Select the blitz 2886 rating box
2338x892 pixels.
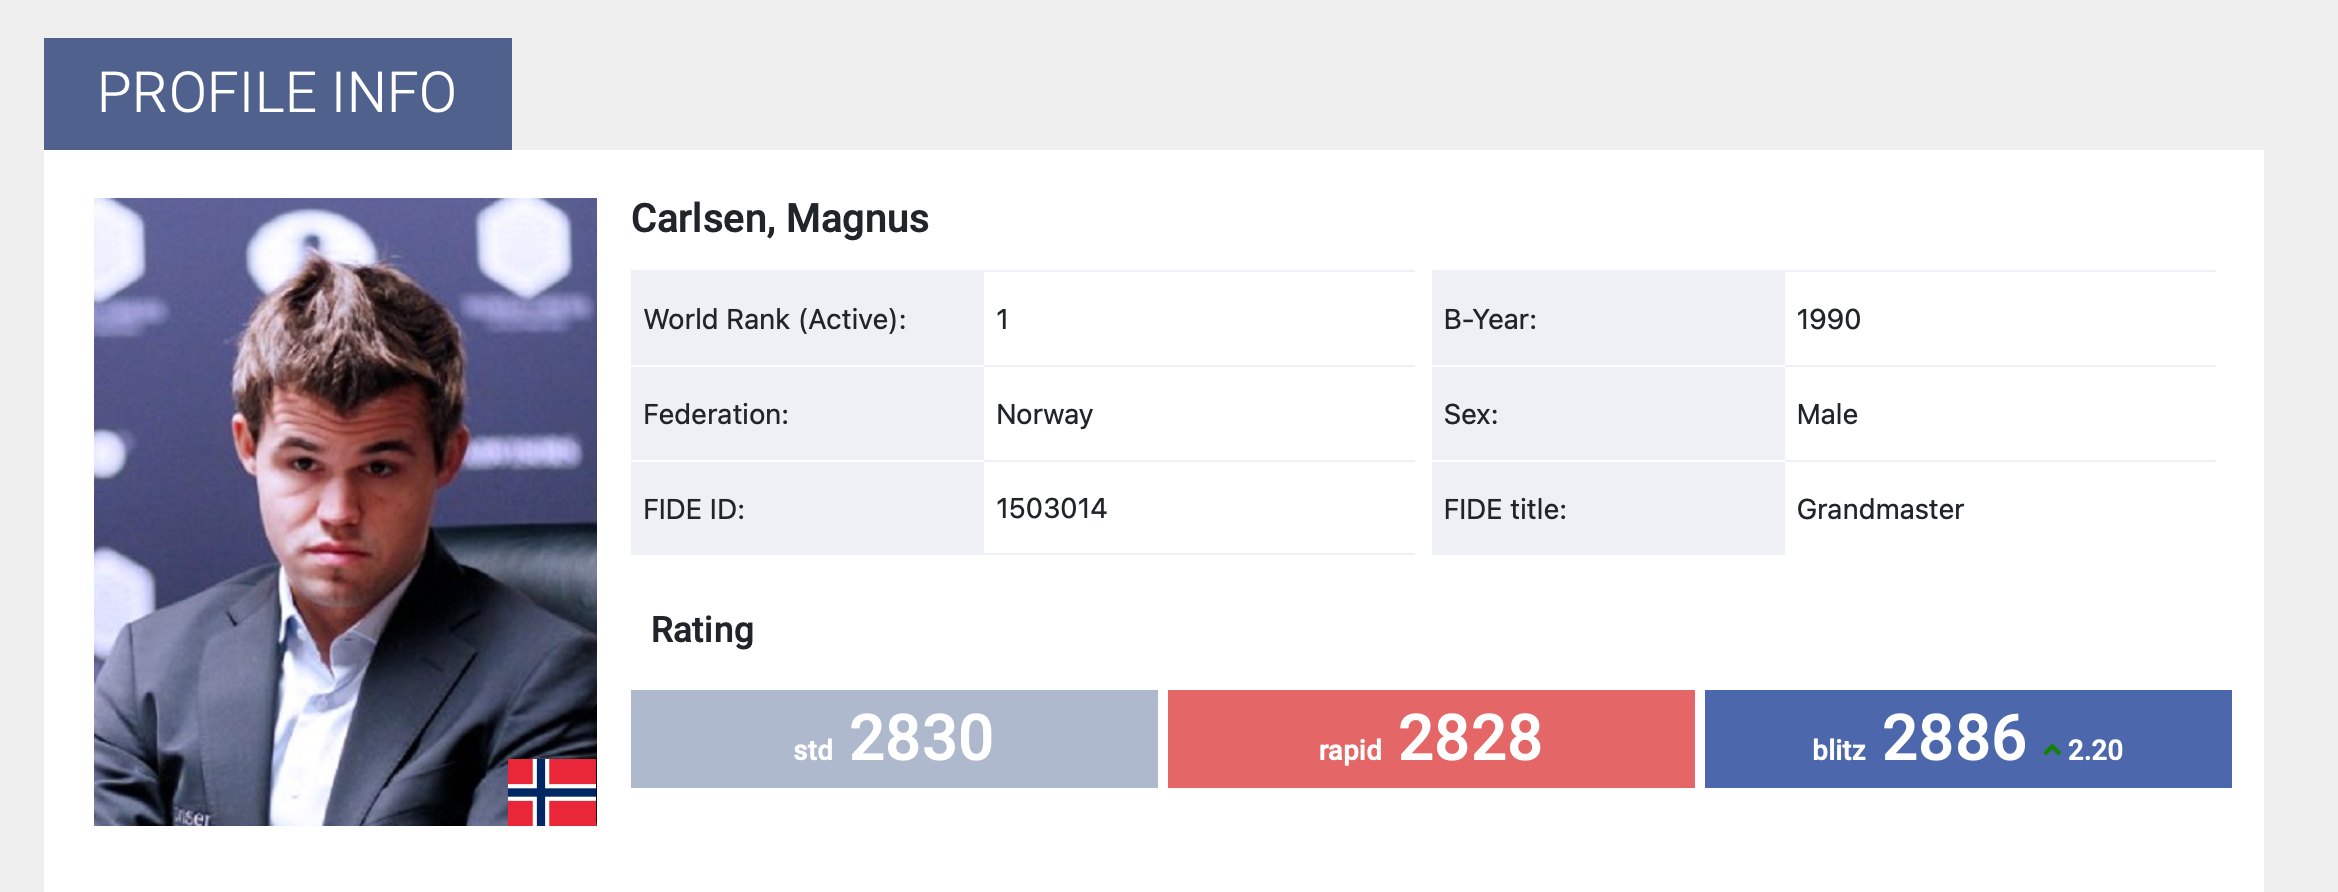tap(1968, 739)
